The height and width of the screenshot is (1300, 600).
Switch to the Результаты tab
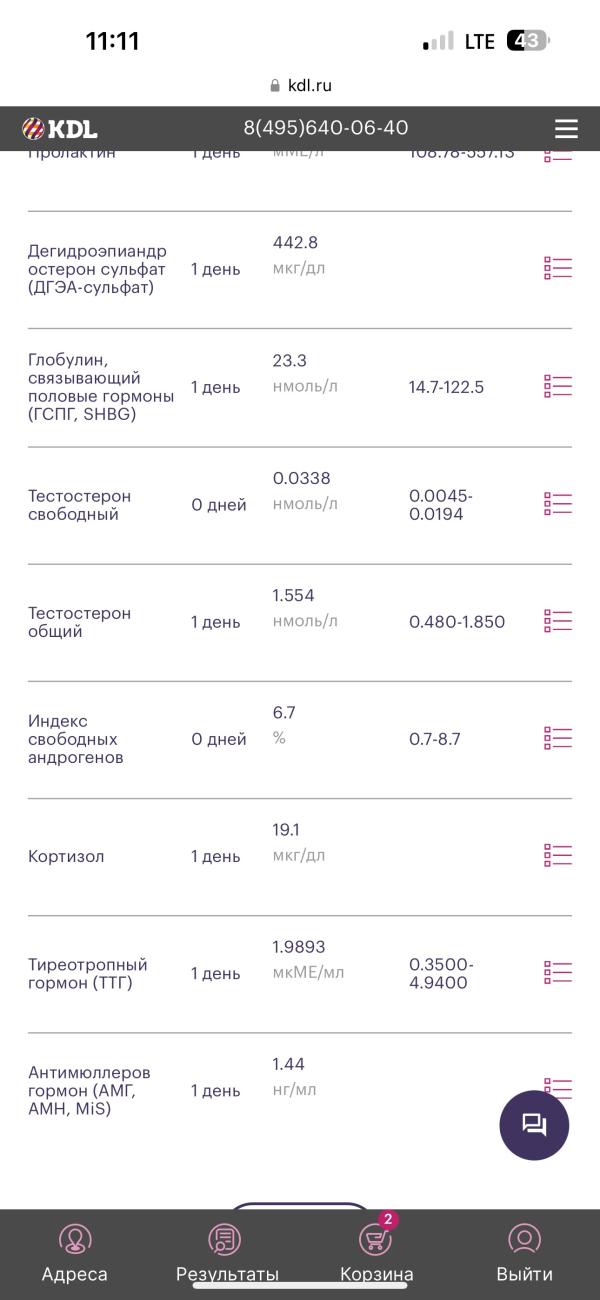click(227, 1253)
